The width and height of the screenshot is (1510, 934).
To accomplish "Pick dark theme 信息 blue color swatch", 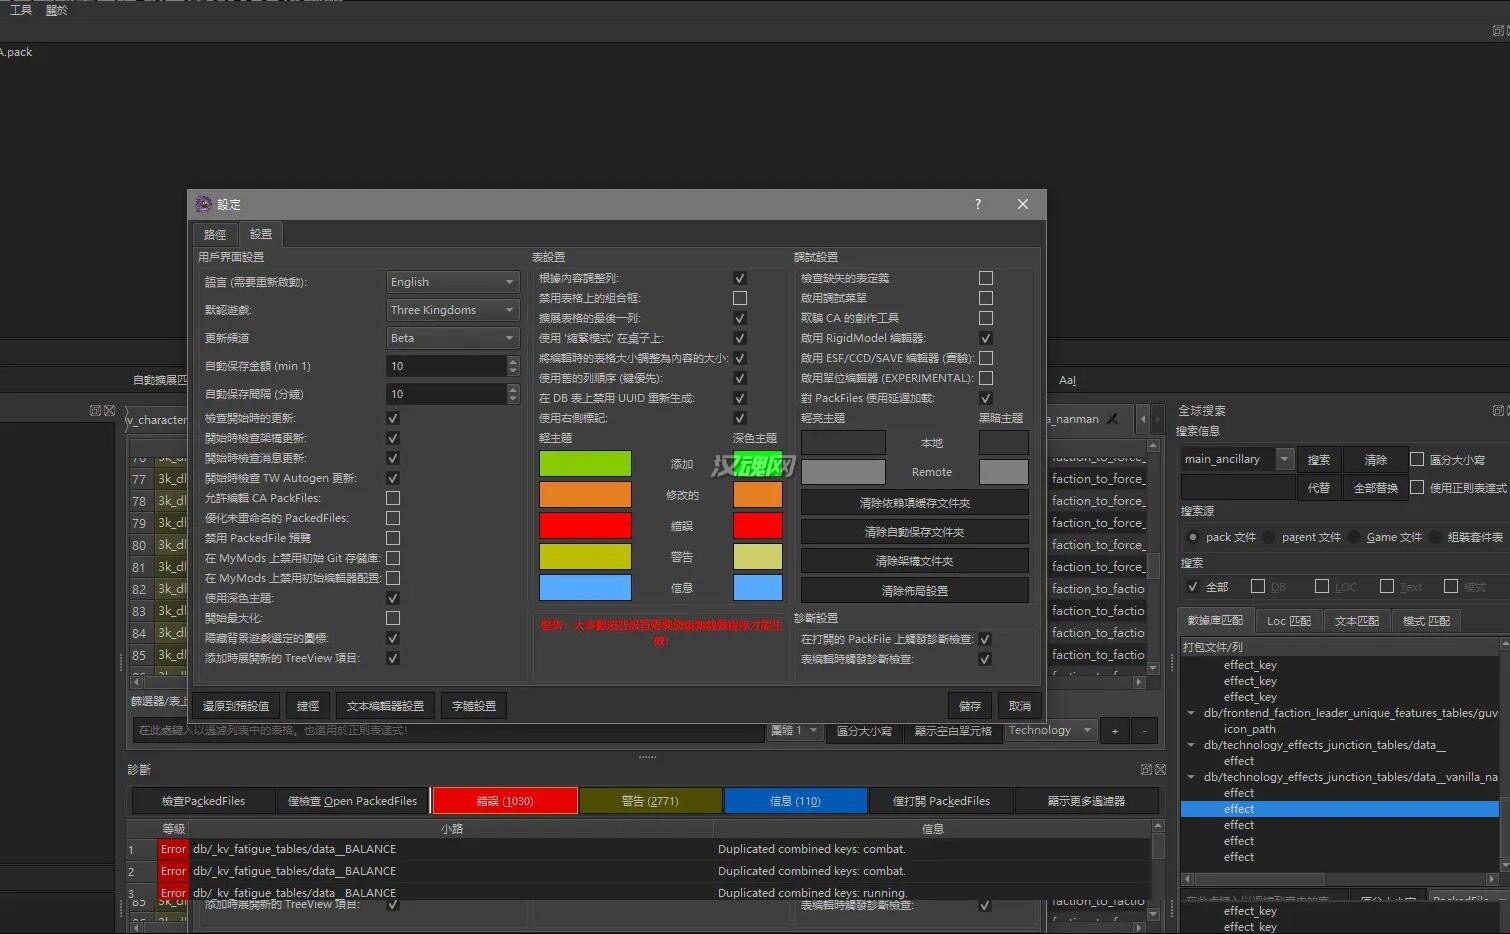I will click(757, 587).
